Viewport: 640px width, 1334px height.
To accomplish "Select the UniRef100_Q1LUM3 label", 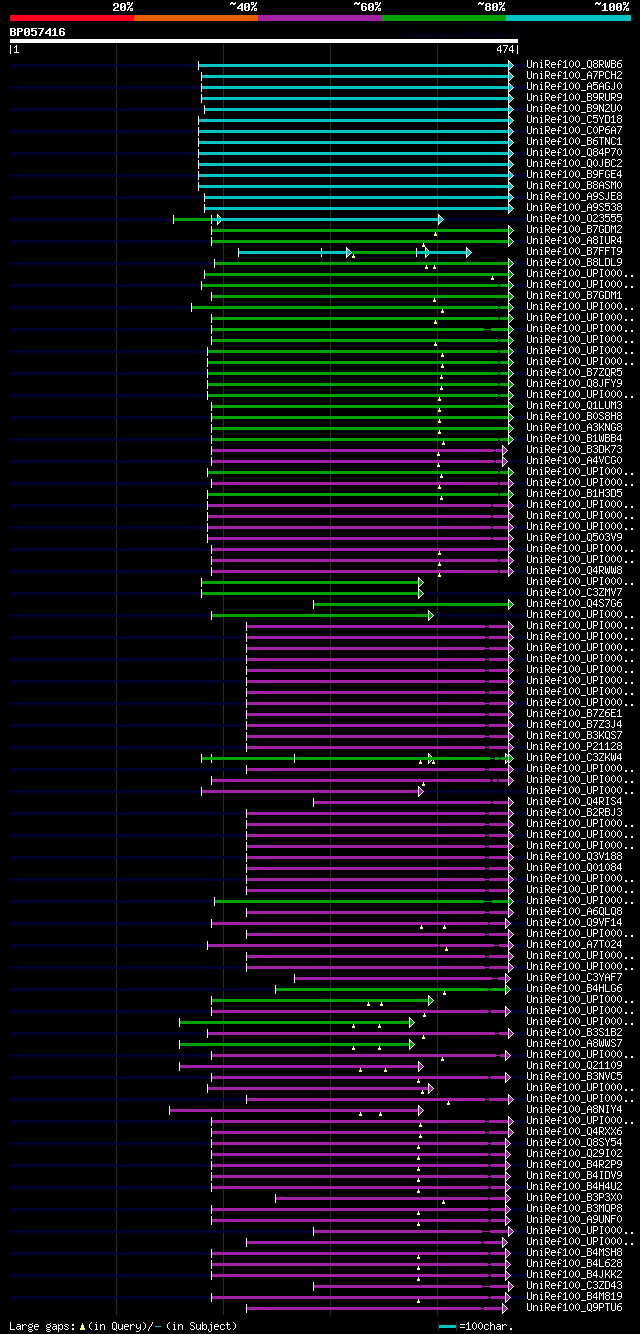I will point(574,405).
